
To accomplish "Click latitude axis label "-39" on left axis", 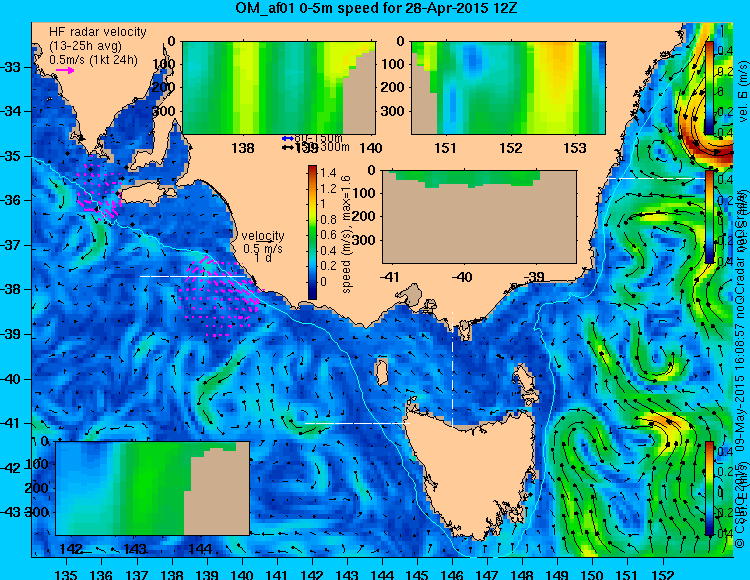I will [x=11, y=334].
